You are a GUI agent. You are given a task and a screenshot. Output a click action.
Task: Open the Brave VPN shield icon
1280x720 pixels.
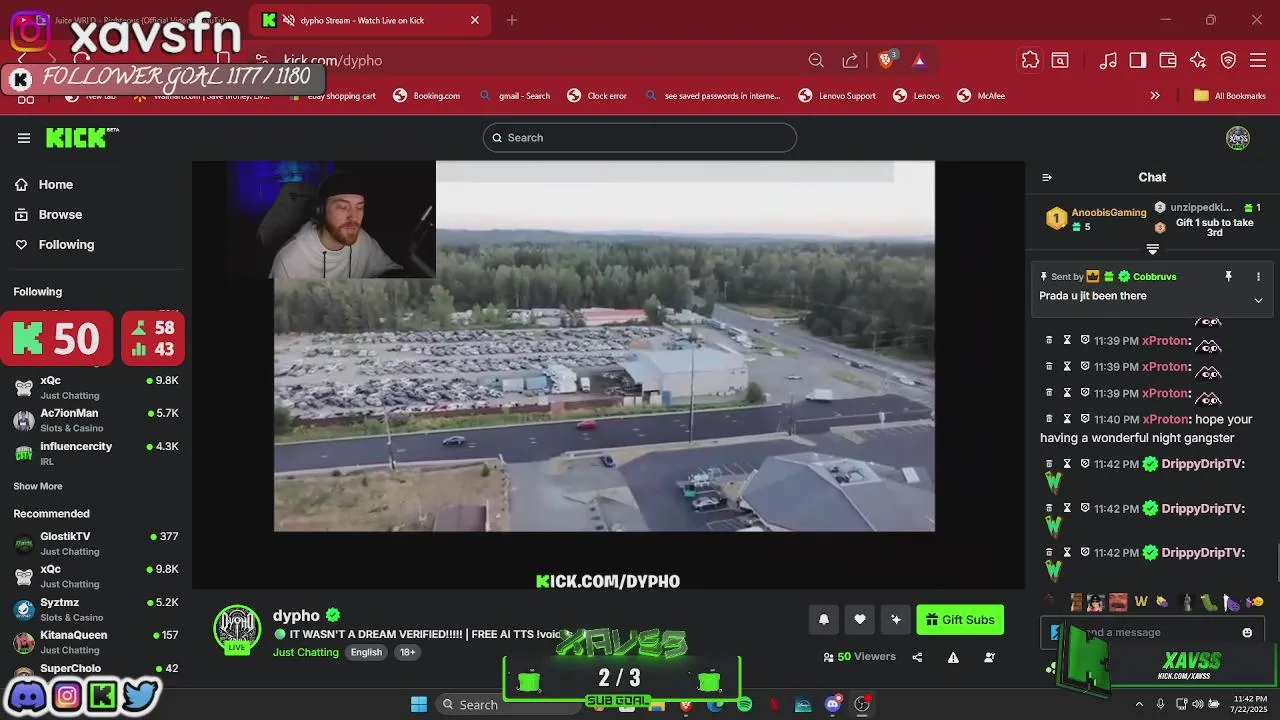tap(1229, 61)
